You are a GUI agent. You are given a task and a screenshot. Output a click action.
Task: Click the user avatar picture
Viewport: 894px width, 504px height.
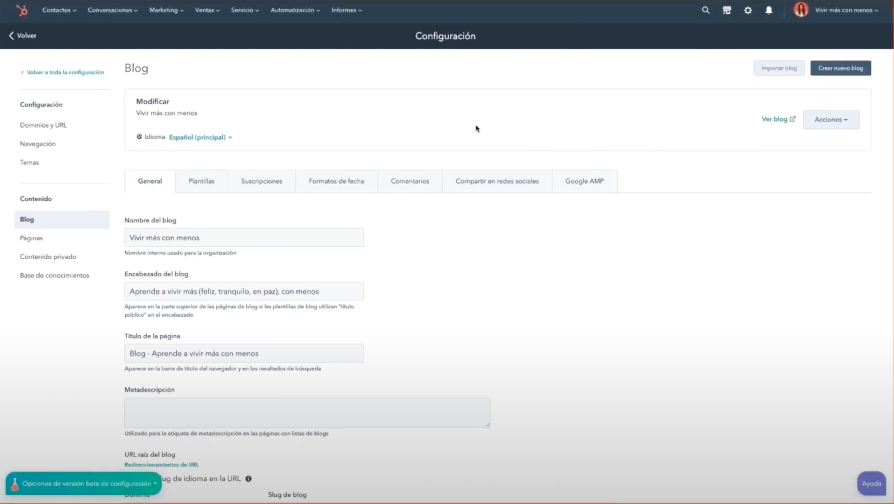[x=800, y=10]
